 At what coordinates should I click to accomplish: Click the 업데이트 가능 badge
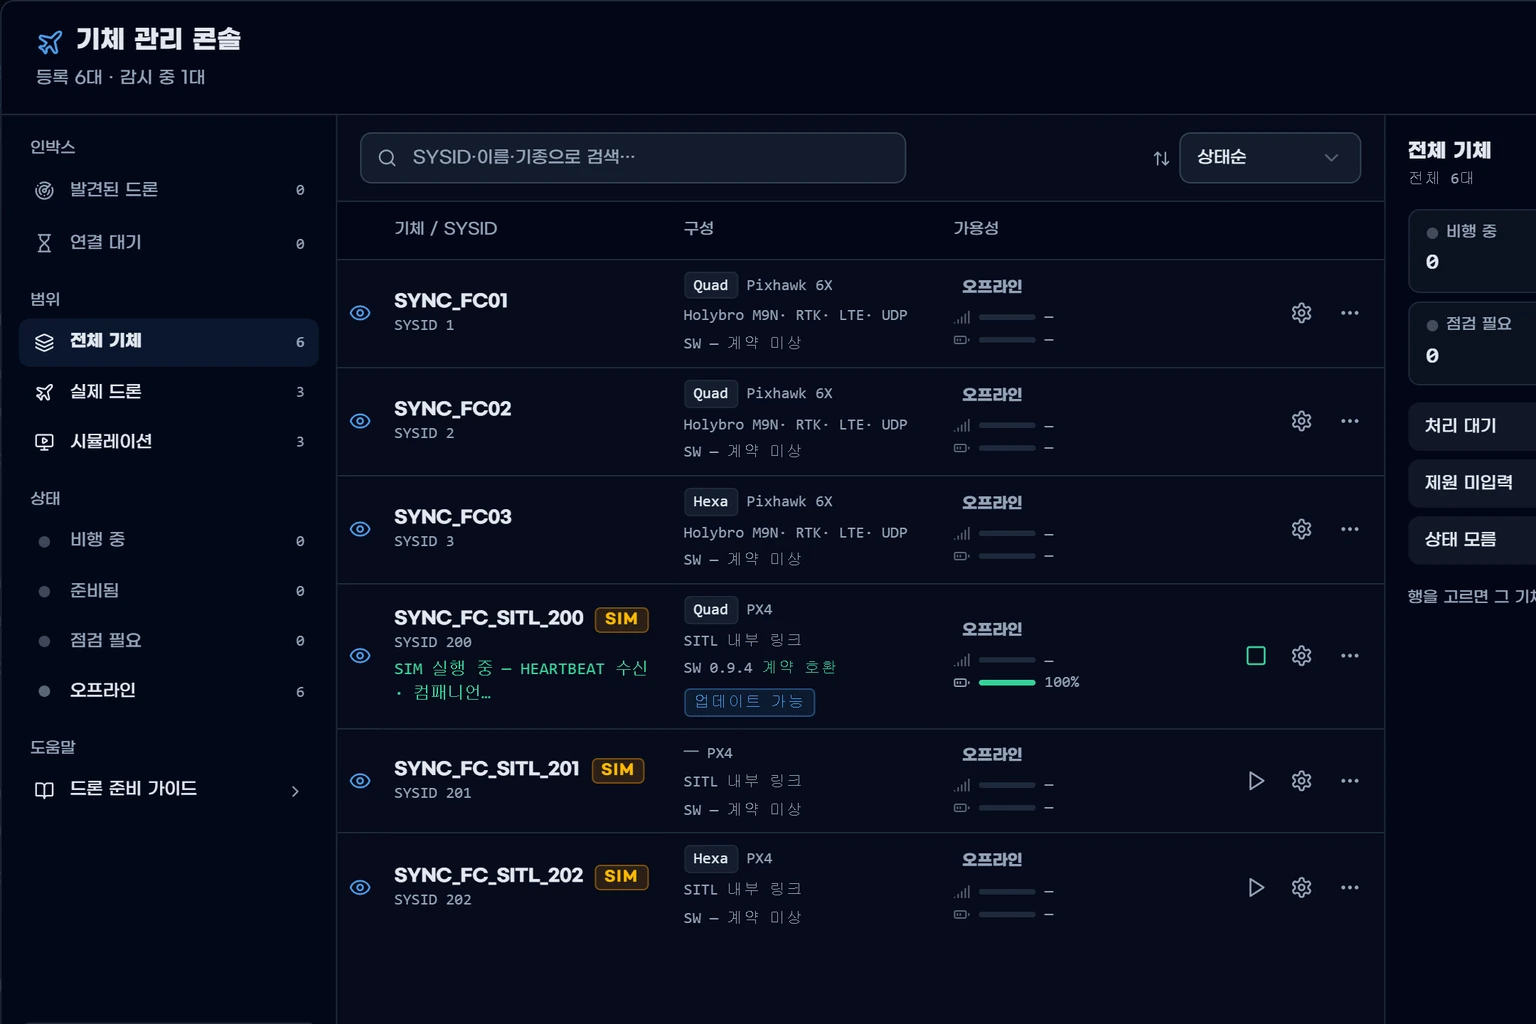(749, 702)
